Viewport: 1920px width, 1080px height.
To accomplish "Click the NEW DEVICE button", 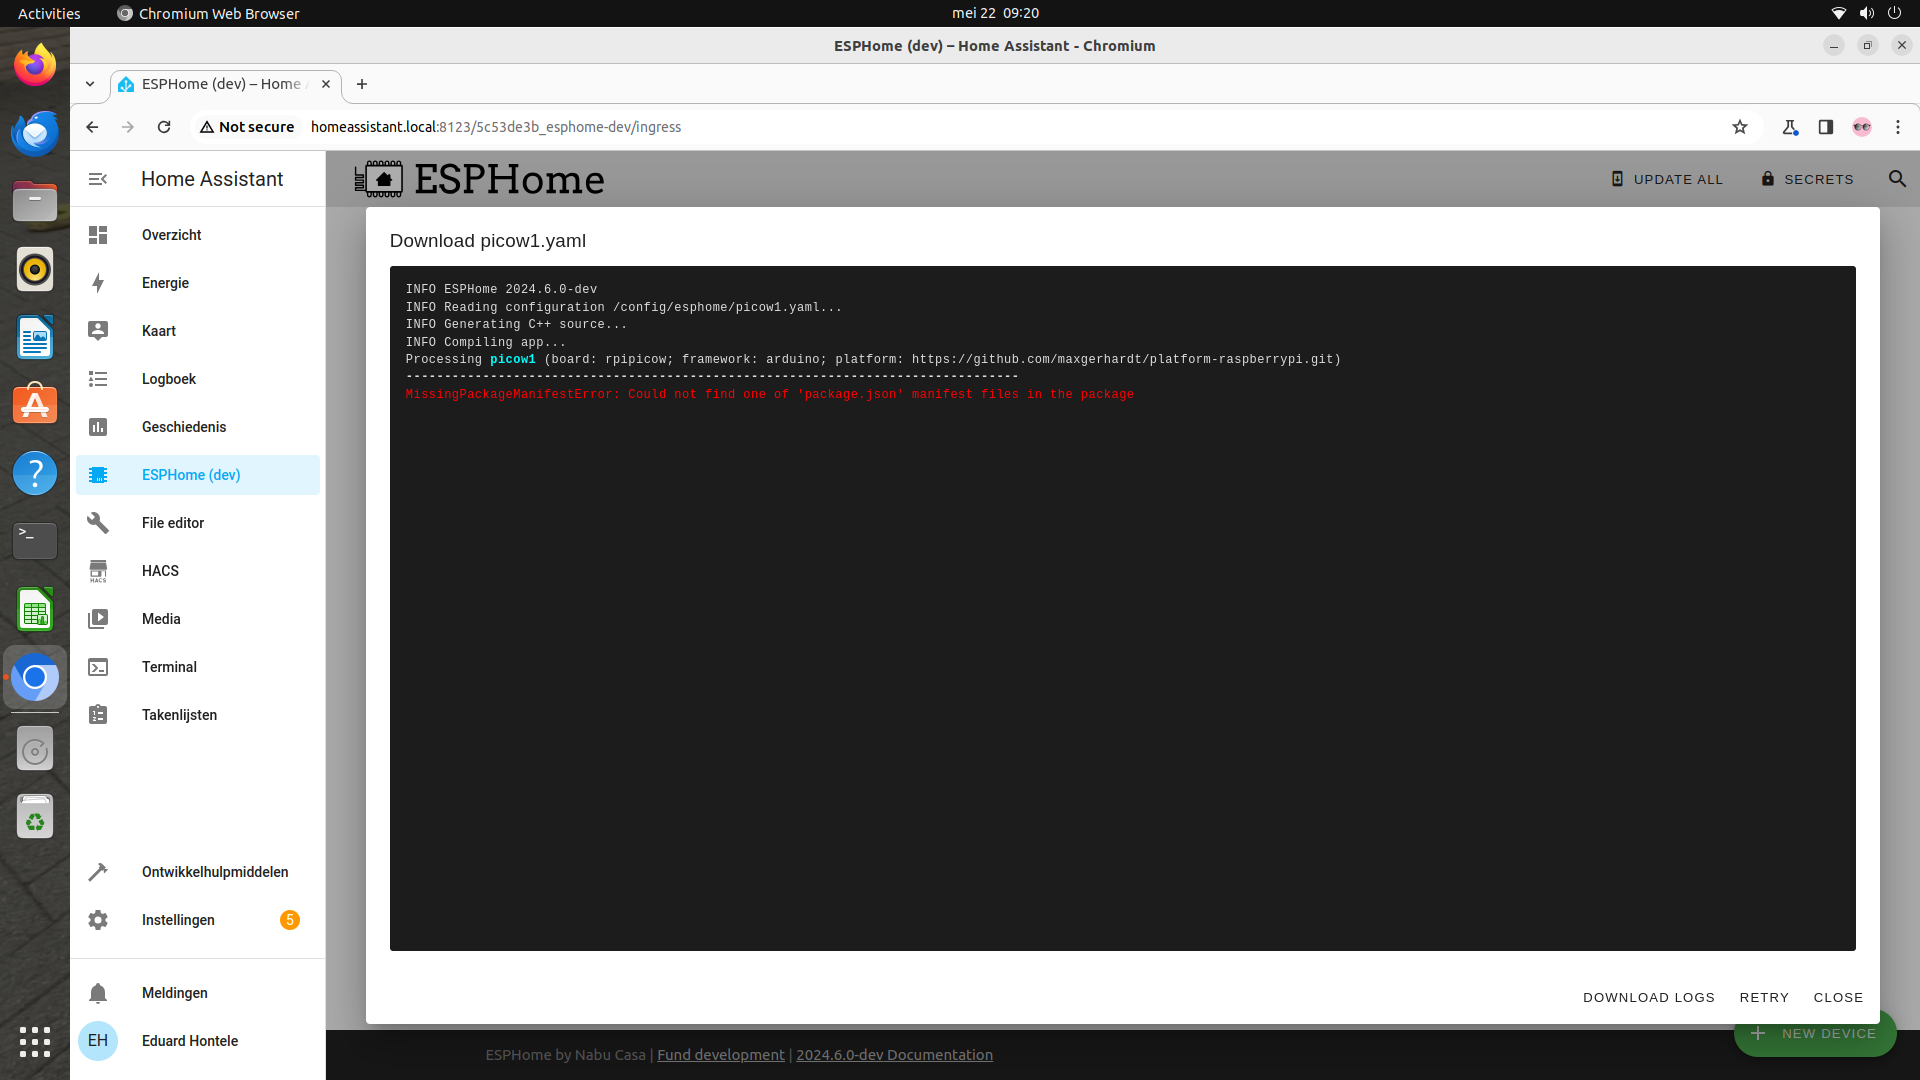I will click(1815, 1036).
